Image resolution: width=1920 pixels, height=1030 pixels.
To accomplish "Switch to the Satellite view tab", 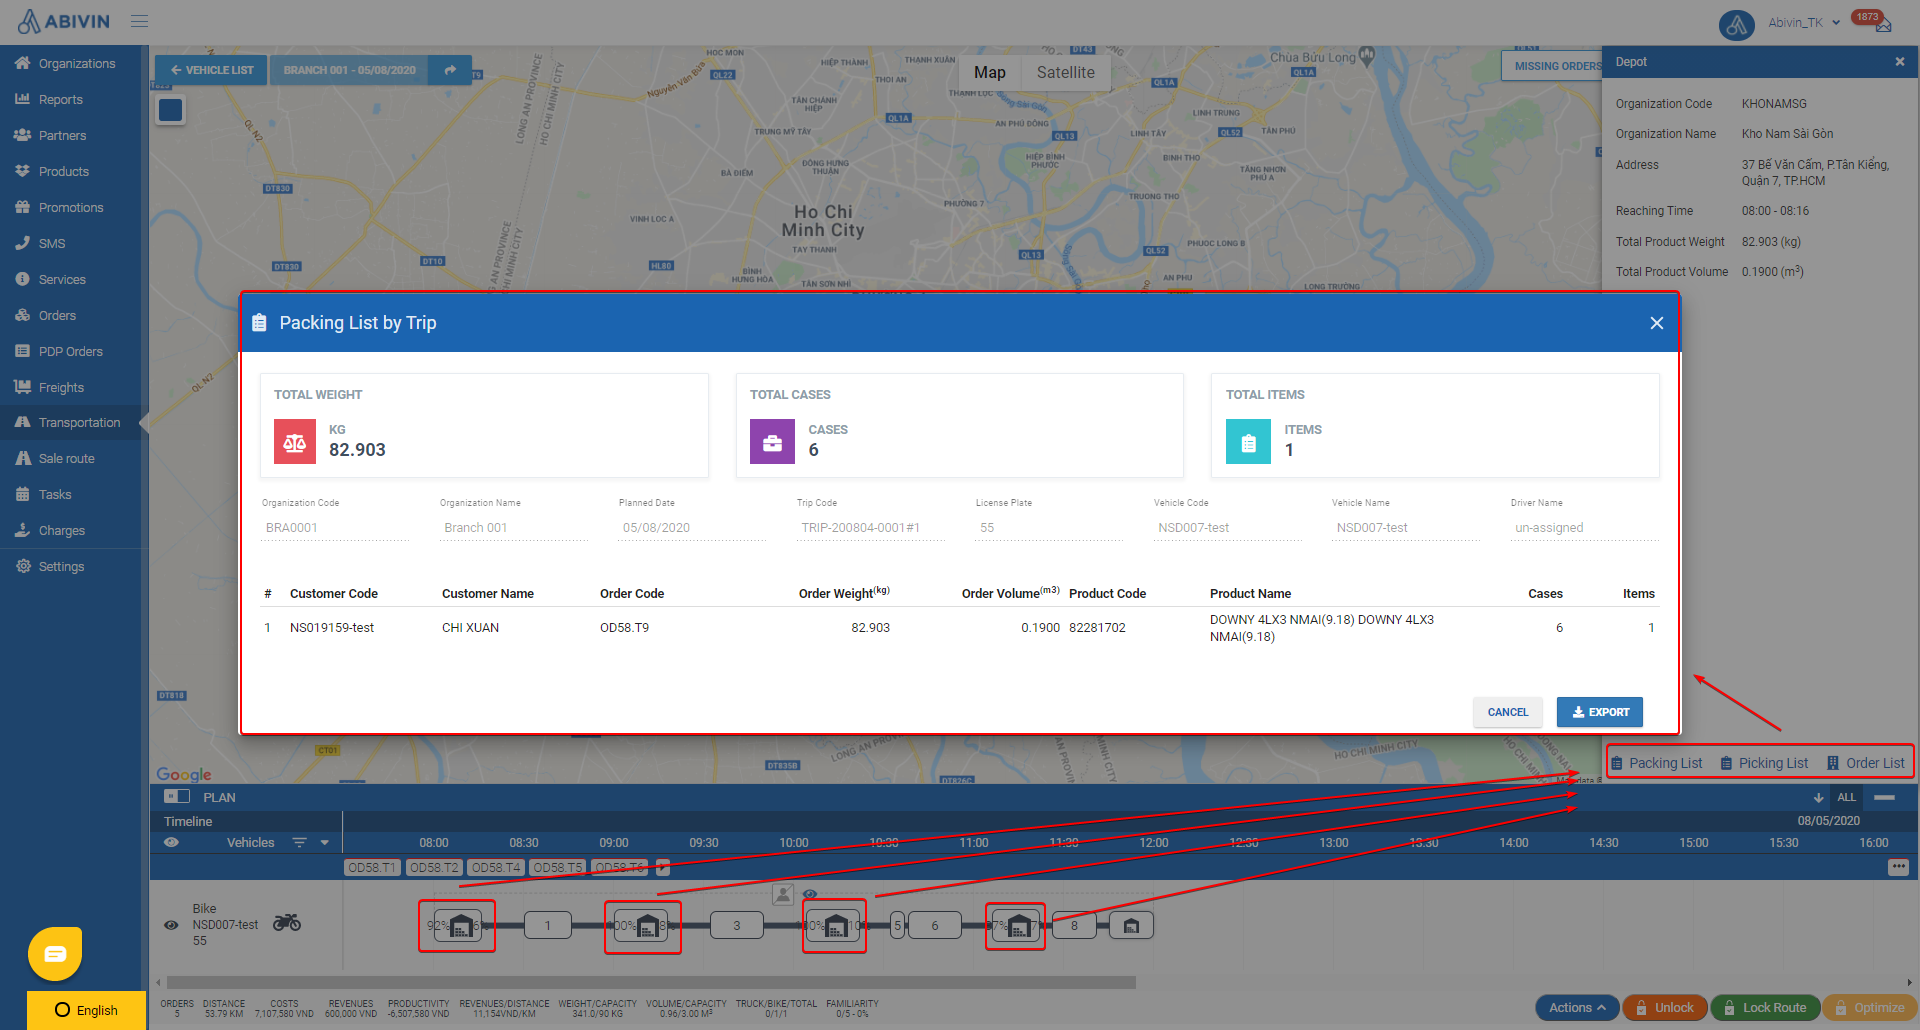I will click(x=1065, y=72).
